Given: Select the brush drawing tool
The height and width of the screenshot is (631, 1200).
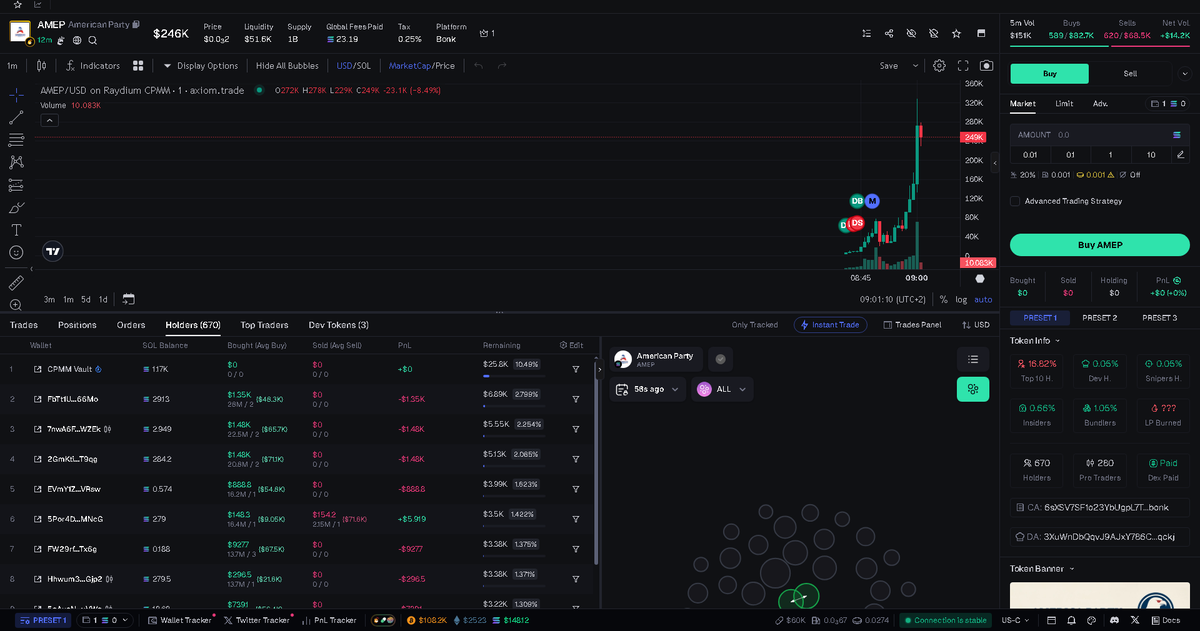Looking at the screenshot, I should tap(16, 208).
